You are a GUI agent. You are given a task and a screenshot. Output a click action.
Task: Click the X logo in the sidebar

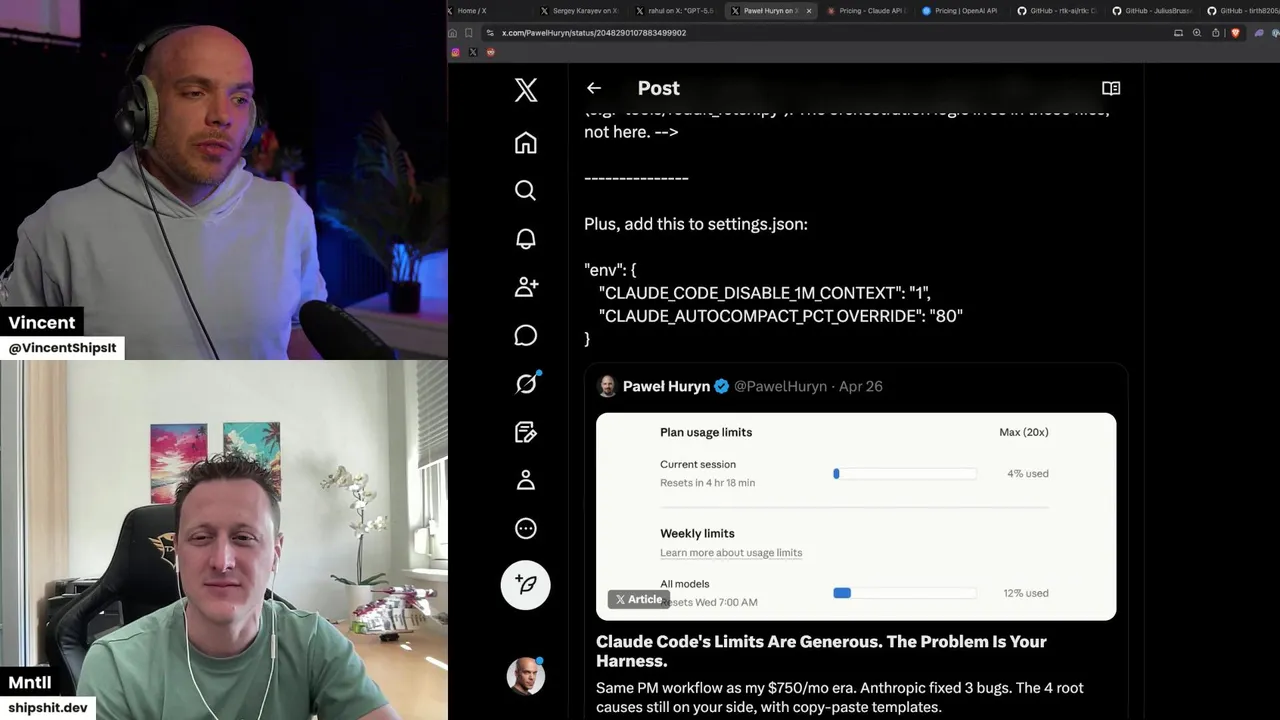pos(525,90)
